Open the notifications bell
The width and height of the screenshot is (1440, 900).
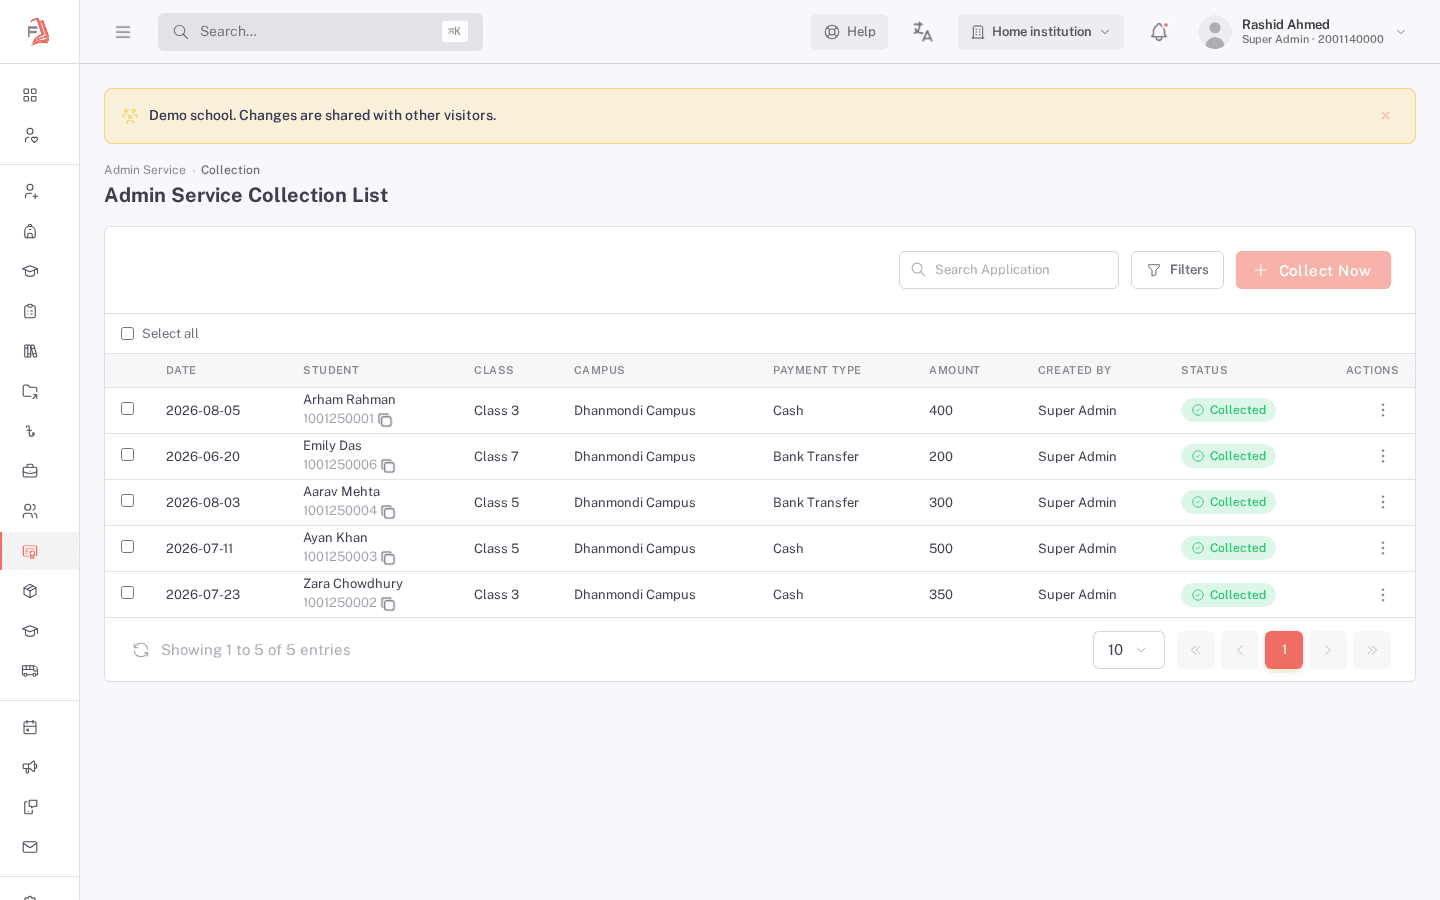pyautogui.click(x=1159, y=32)
